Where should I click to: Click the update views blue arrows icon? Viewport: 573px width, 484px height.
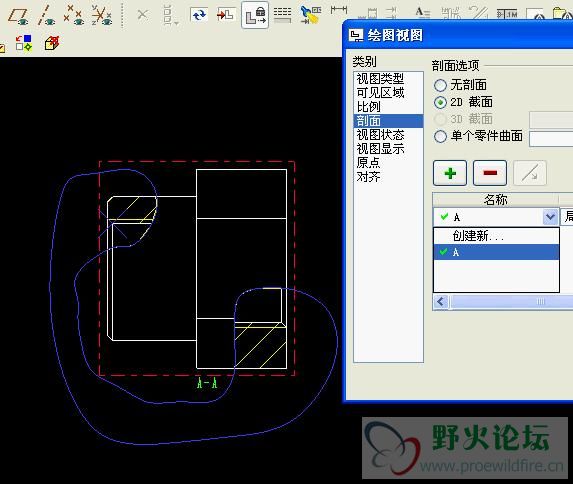pyautogui.click(x=199, y=15)
